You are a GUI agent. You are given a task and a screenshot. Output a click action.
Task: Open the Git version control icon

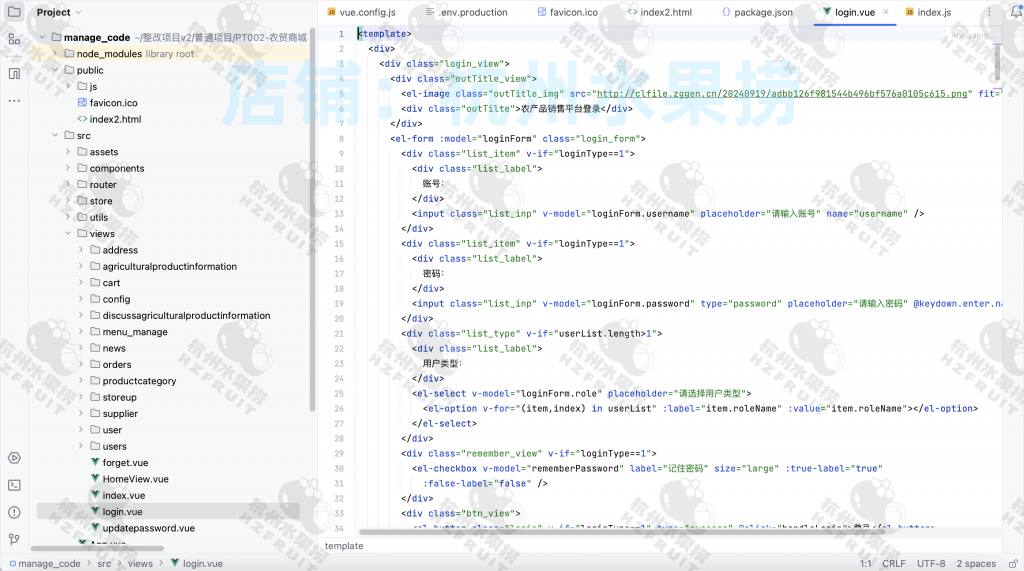pyautogui.click(x=14, y=539)
